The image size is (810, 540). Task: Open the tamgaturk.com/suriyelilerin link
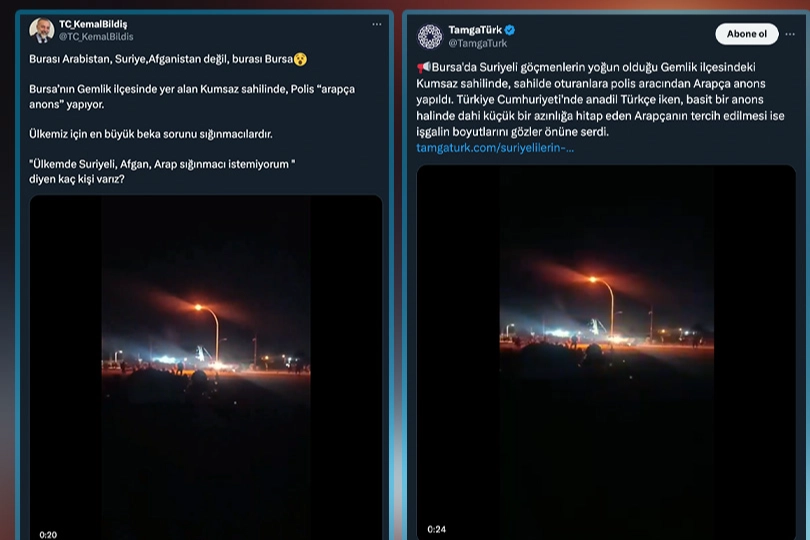(x=495, y=147)
